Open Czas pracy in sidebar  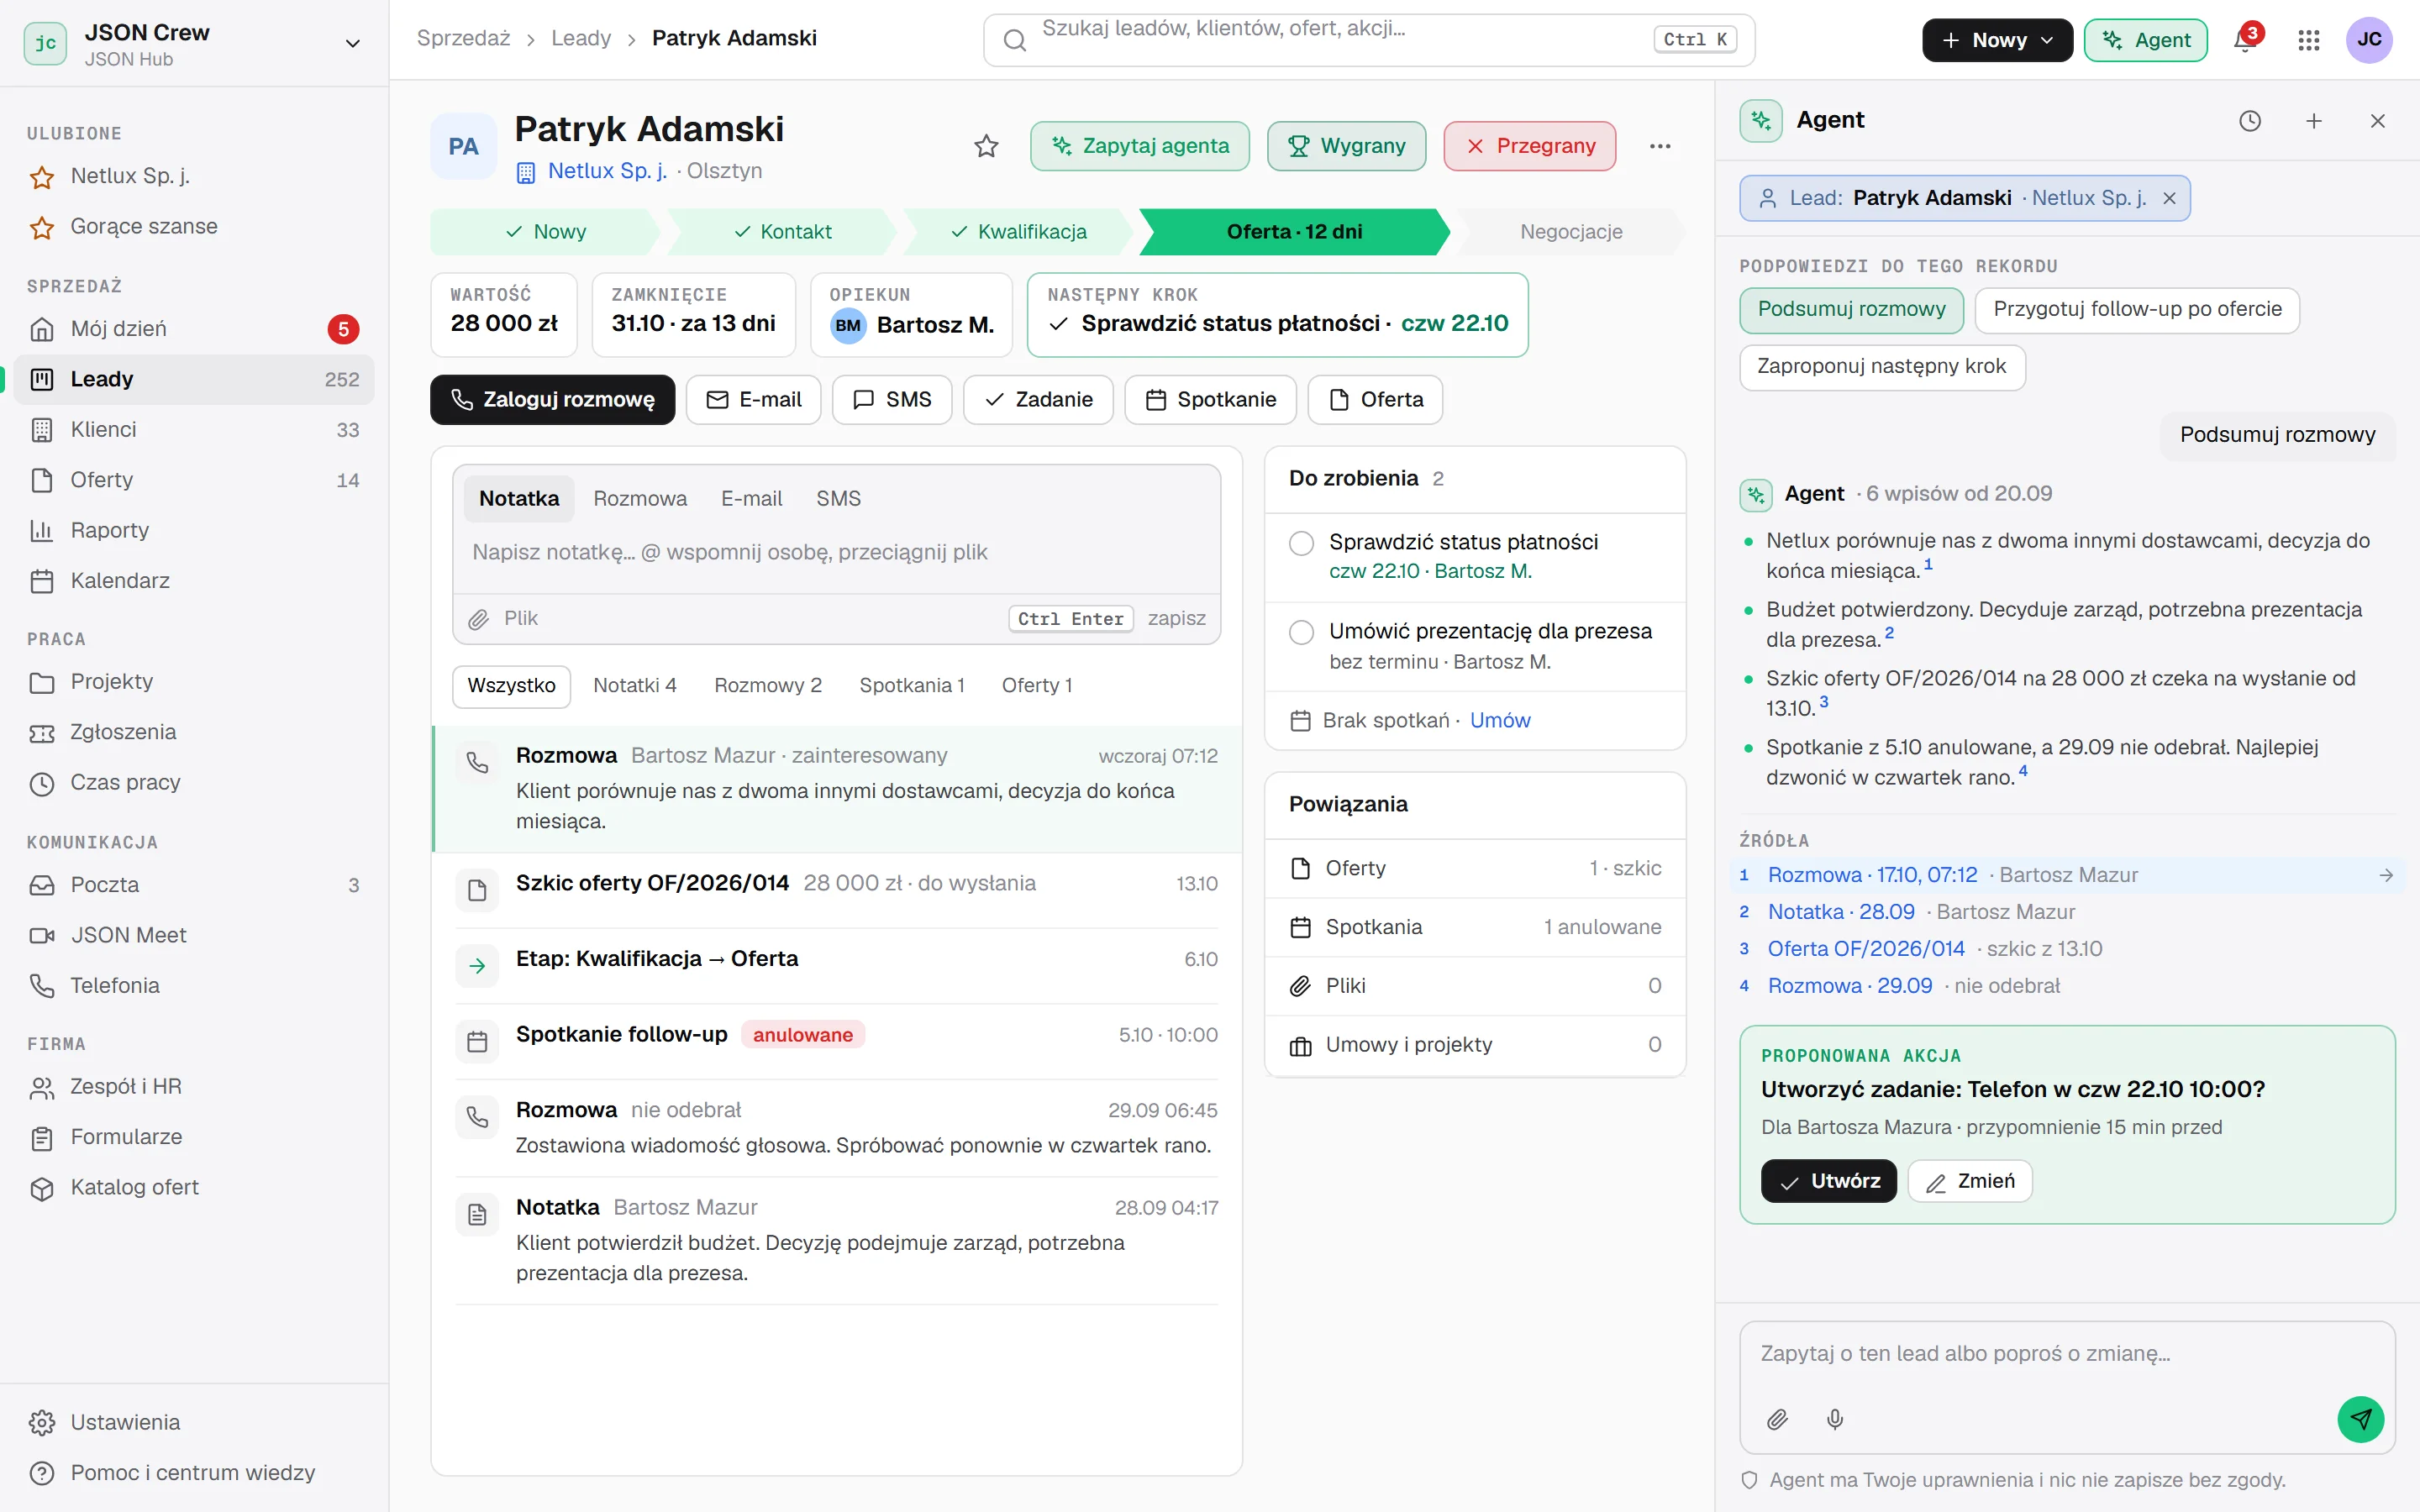194,783
